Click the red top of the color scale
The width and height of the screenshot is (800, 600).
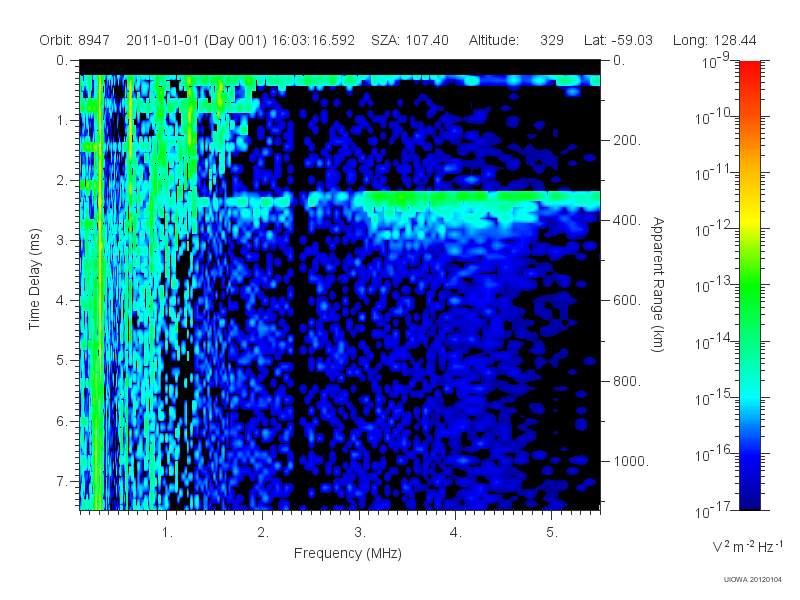(749, 69)
